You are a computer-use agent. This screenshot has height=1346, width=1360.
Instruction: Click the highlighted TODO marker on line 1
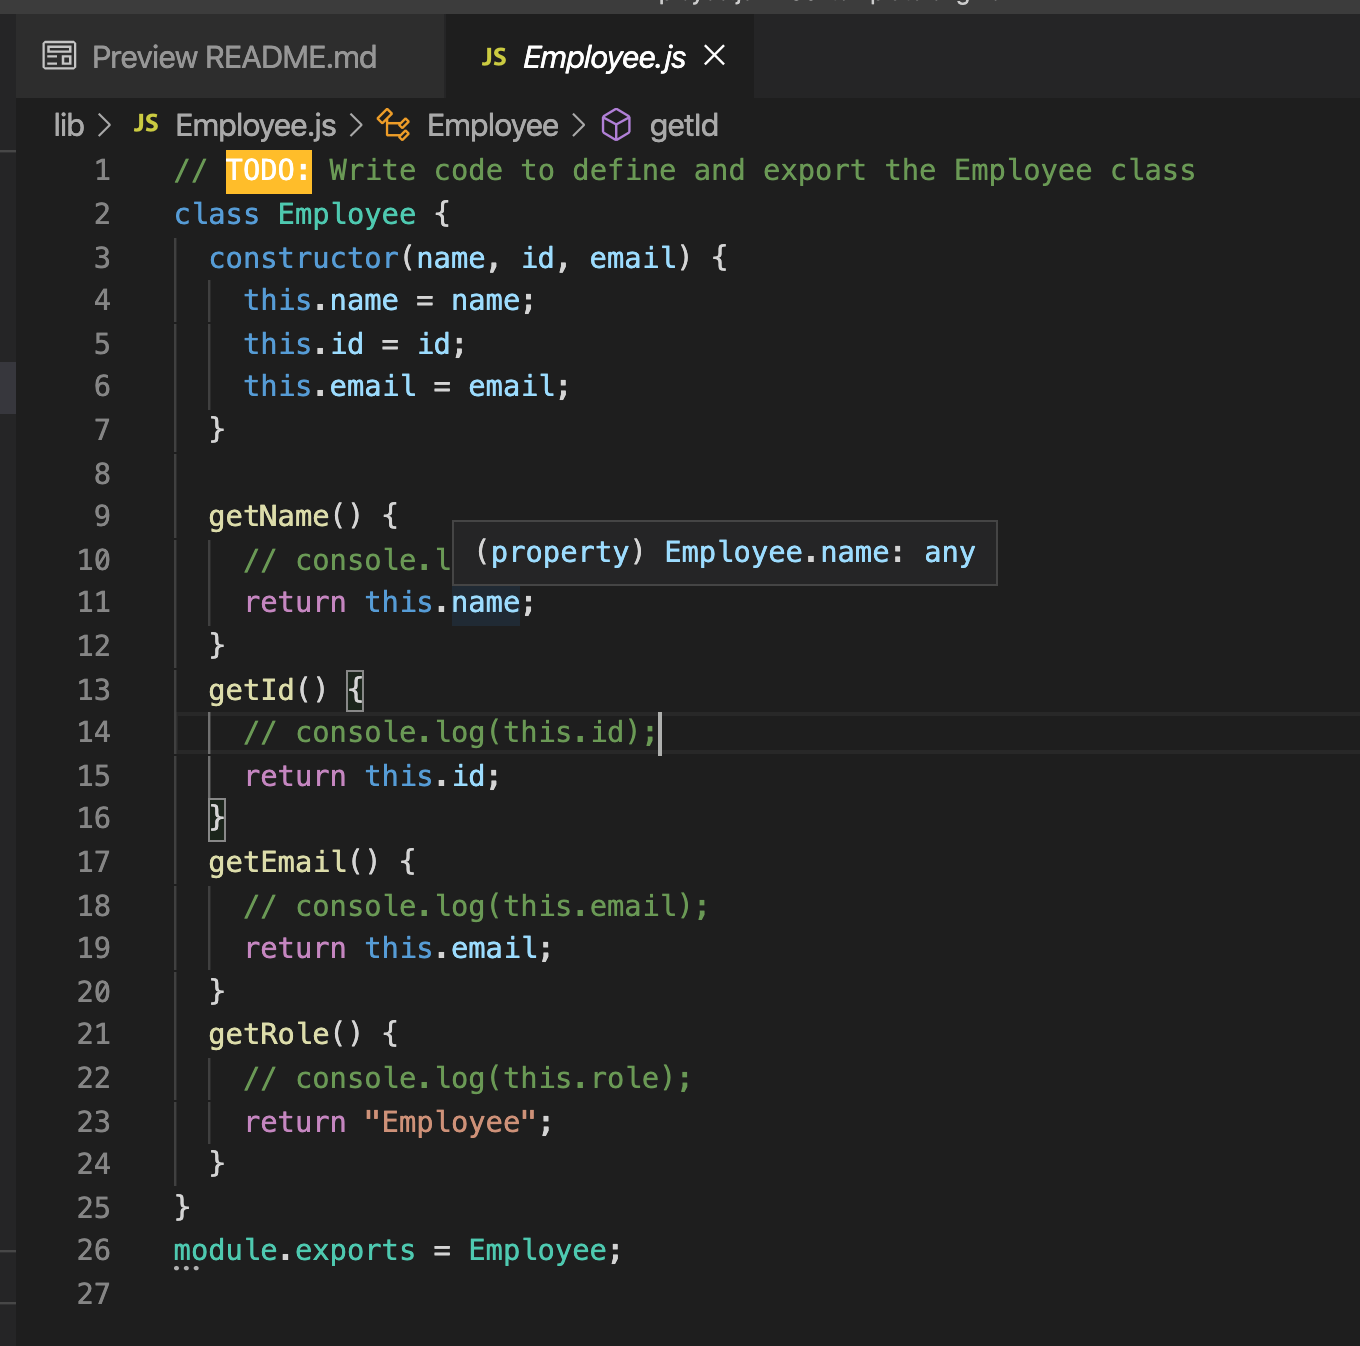point(266,170)
